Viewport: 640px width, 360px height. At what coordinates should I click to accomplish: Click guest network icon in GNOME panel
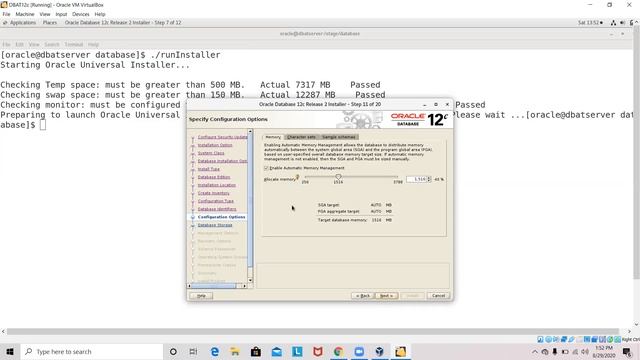(613, 23)
